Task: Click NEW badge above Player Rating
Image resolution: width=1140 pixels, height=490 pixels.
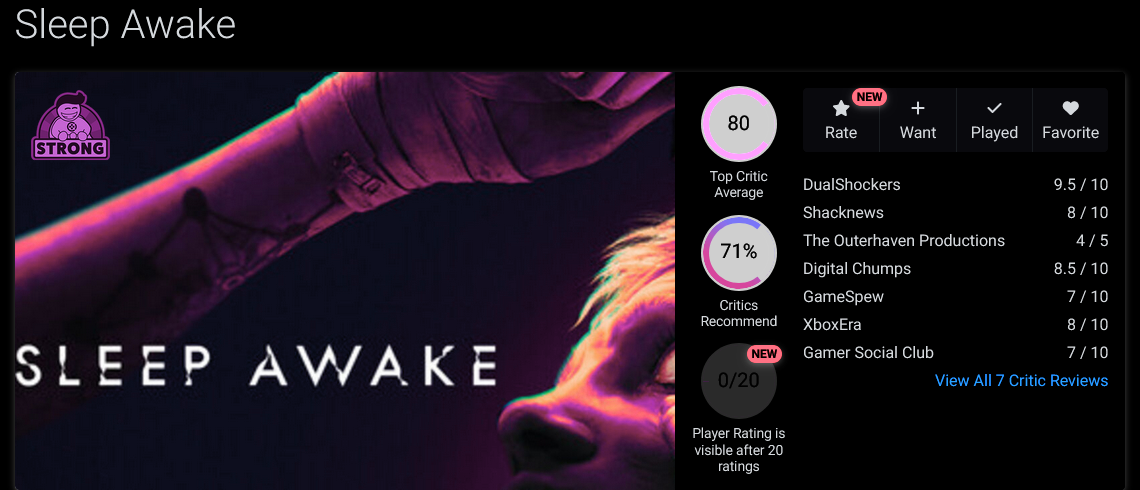Action: point(764,354)
